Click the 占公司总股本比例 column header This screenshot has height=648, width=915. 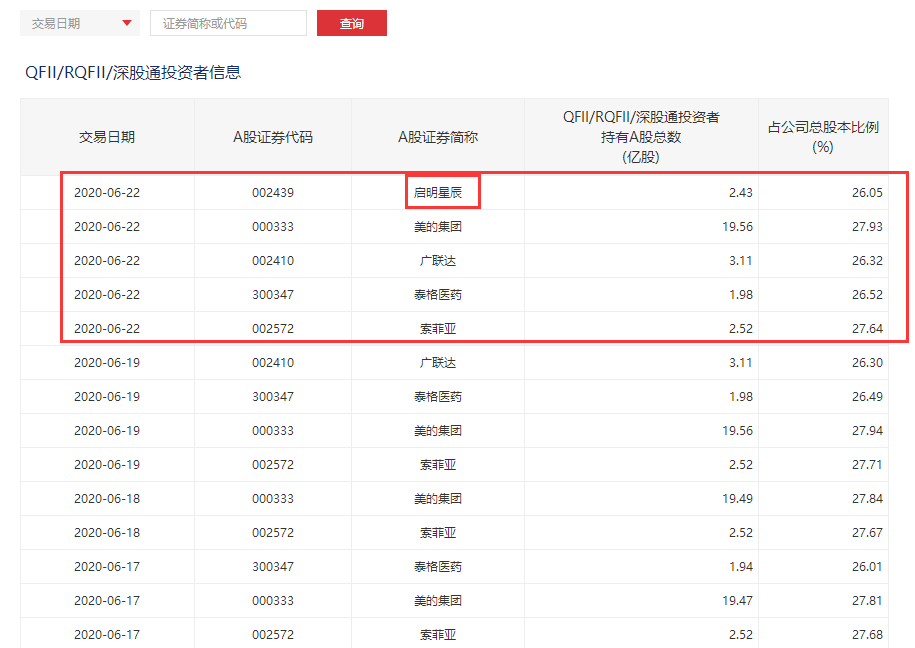tap(823, 137)
